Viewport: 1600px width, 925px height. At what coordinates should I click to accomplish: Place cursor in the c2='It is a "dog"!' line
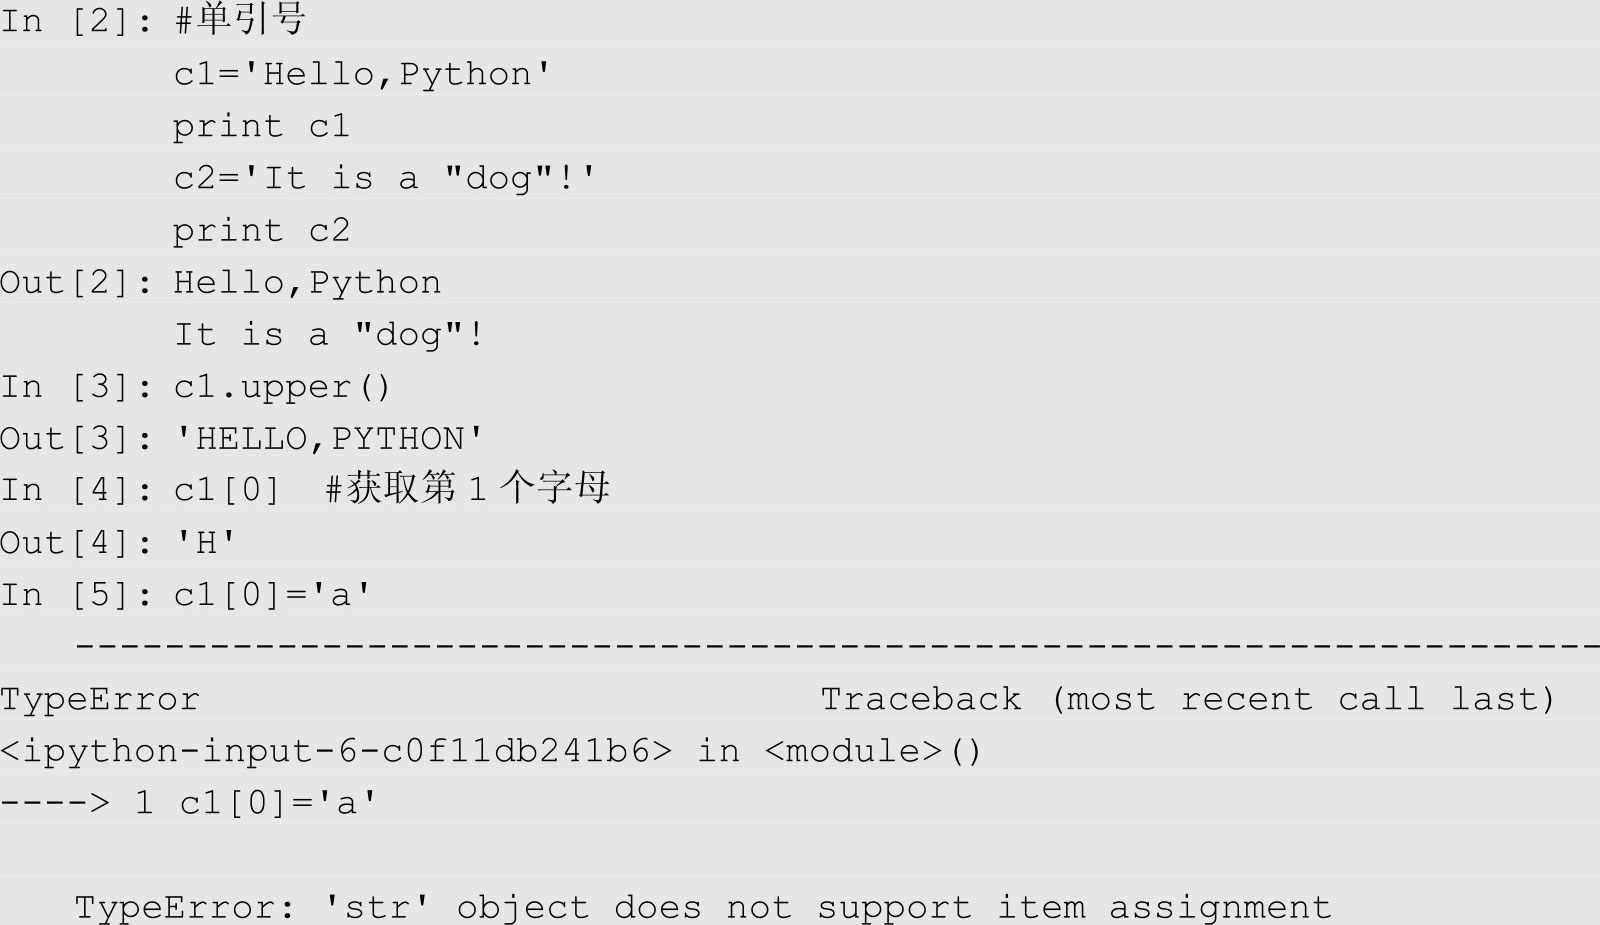pyautogui.click(x=385, y=178)
